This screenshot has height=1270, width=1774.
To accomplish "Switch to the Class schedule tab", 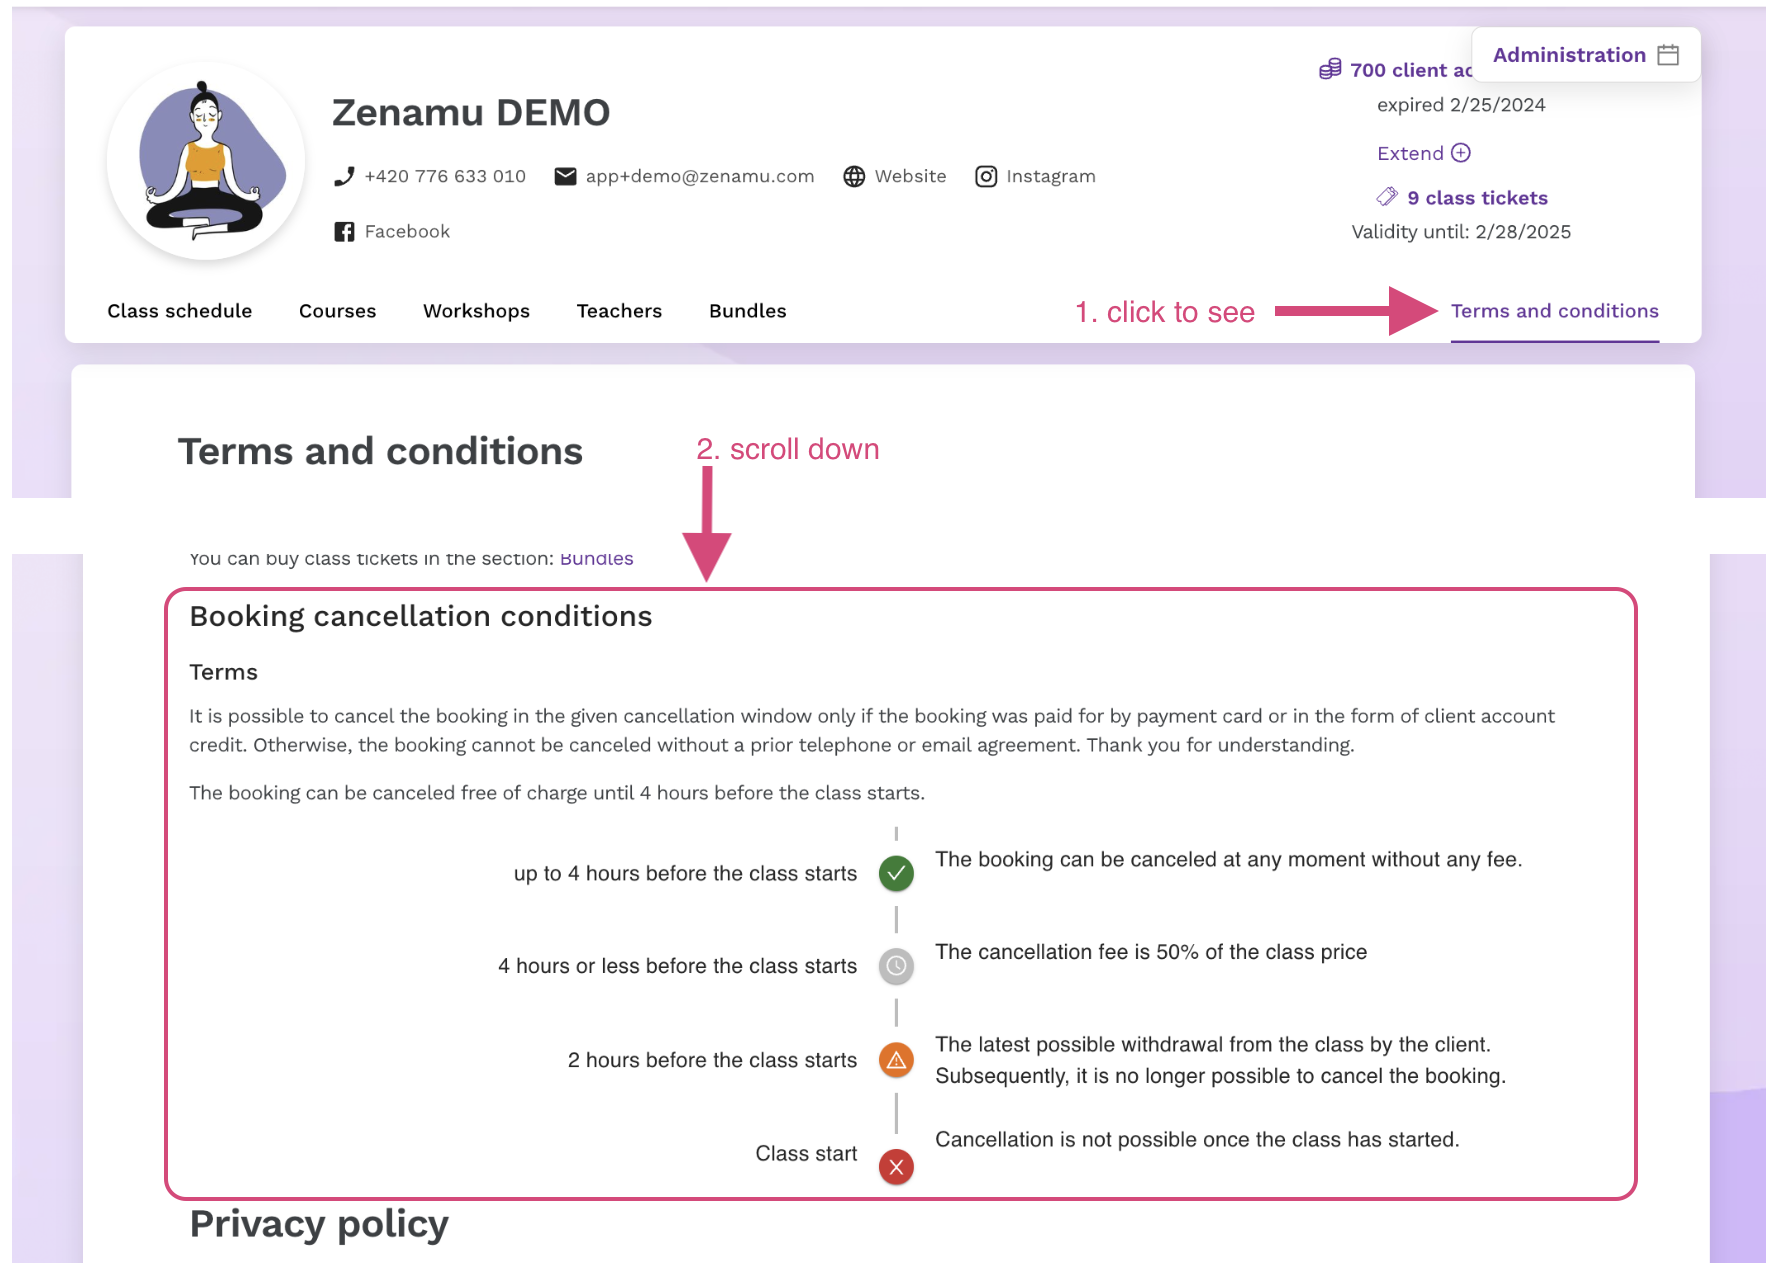I will pyautogui.click(x=180, y=311).
